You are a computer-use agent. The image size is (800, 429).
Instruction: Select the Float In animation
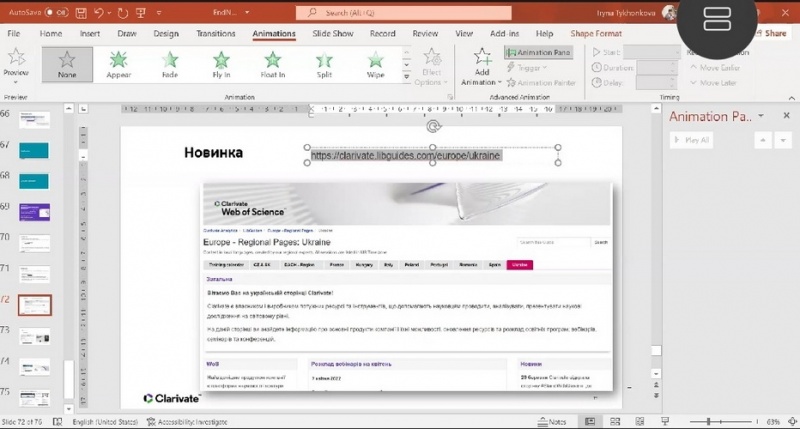272,65
